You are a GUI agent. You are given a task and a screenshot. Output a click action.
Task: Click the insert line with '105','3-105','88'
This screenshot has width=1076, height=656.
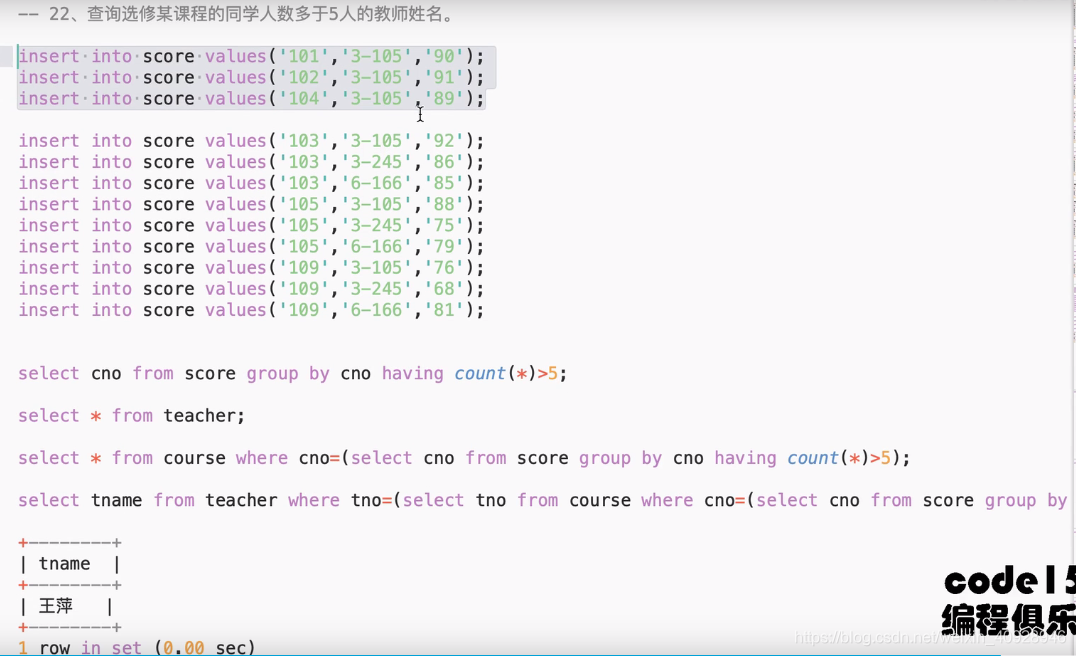(251, 204)
